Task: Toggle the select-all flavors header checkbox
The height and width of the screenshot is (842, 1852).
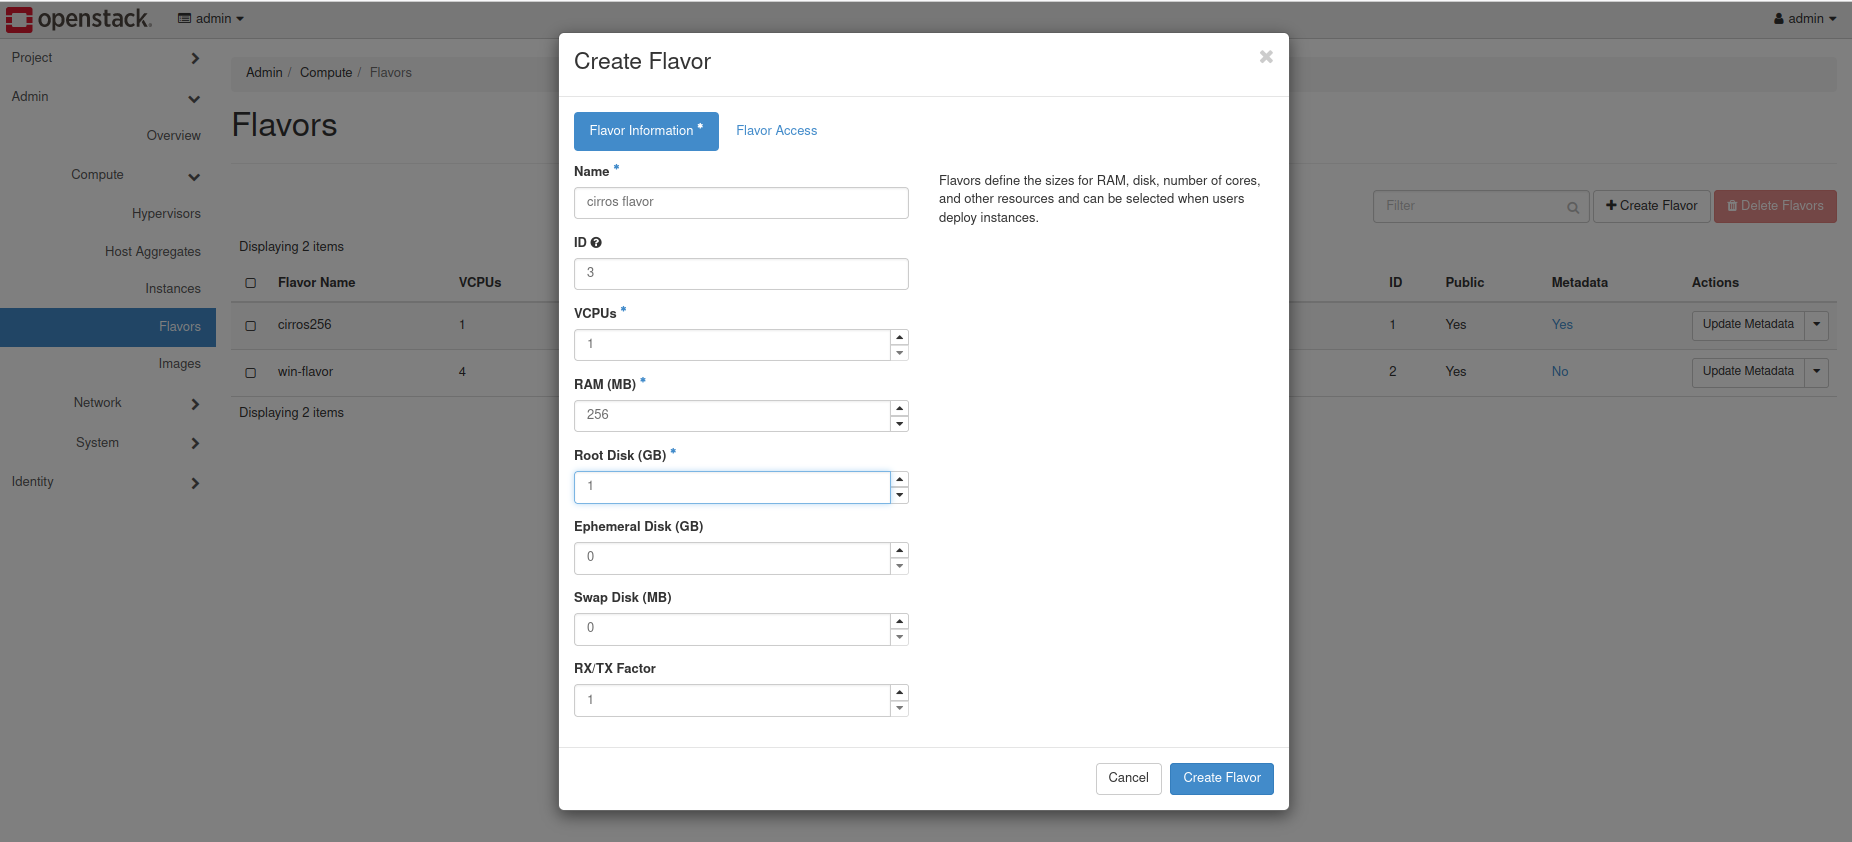Action: click(x=251, y=283)
